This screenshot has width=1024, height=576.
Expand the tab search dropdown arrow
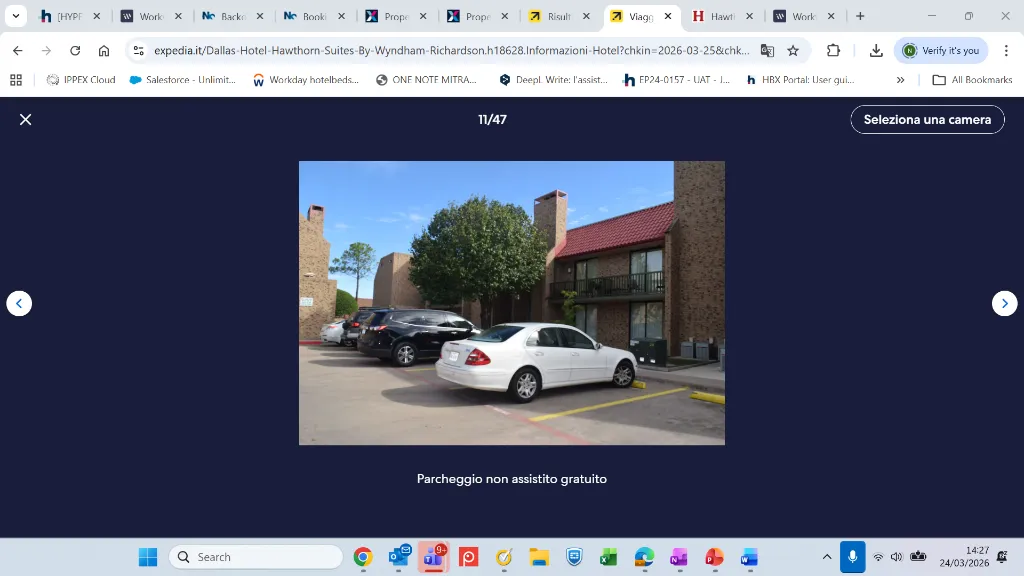16,16
